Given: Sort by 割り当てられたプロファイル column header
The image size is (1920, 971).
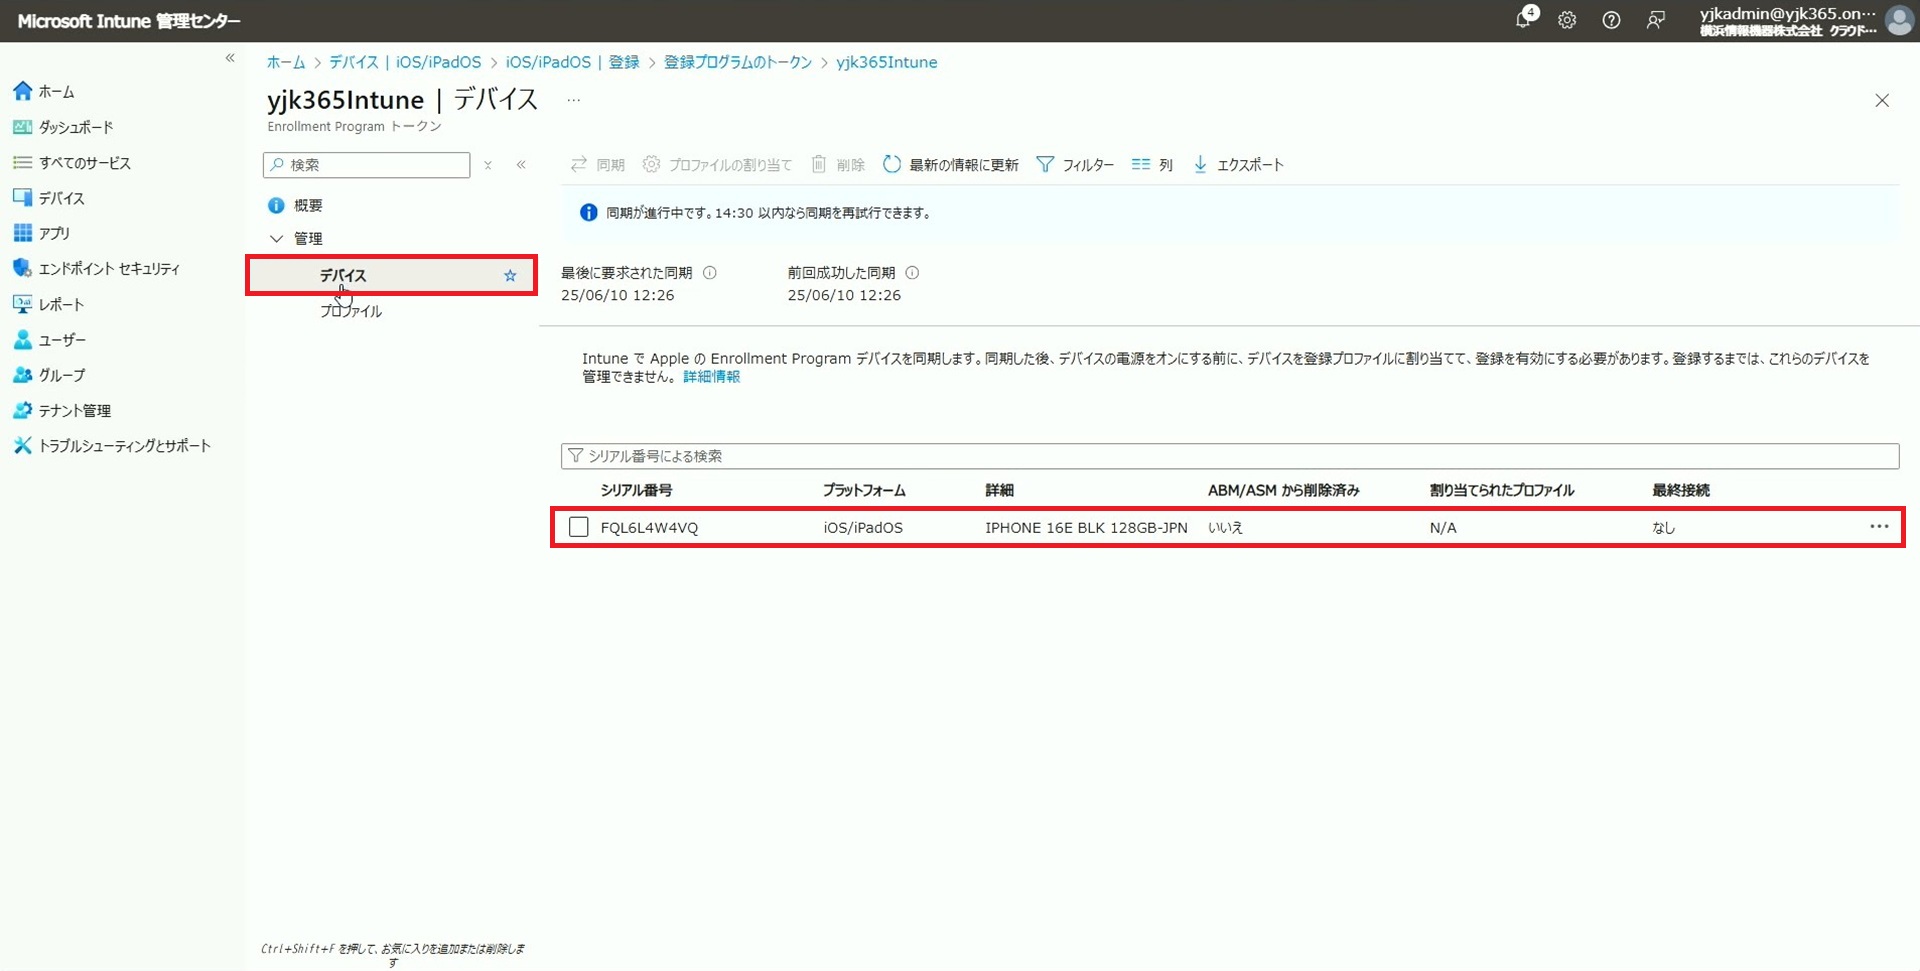Looking at the screenshot, I should coord(1502,490).
